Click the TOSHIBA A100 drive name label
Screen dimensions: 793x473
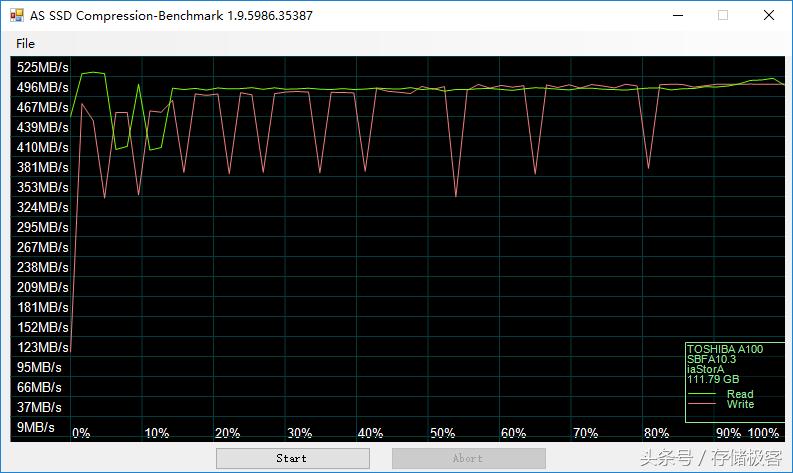725,349
